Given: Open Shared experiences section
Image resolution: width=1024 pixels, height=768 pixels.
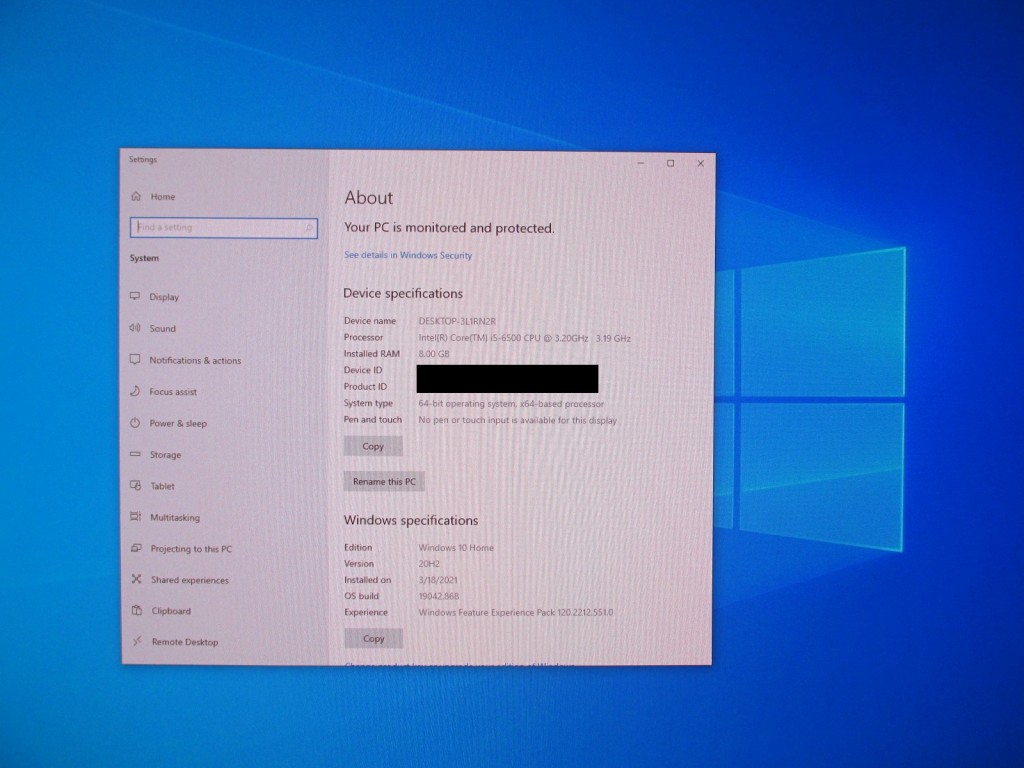Looking at the screenshot, I should coord(189,580).
